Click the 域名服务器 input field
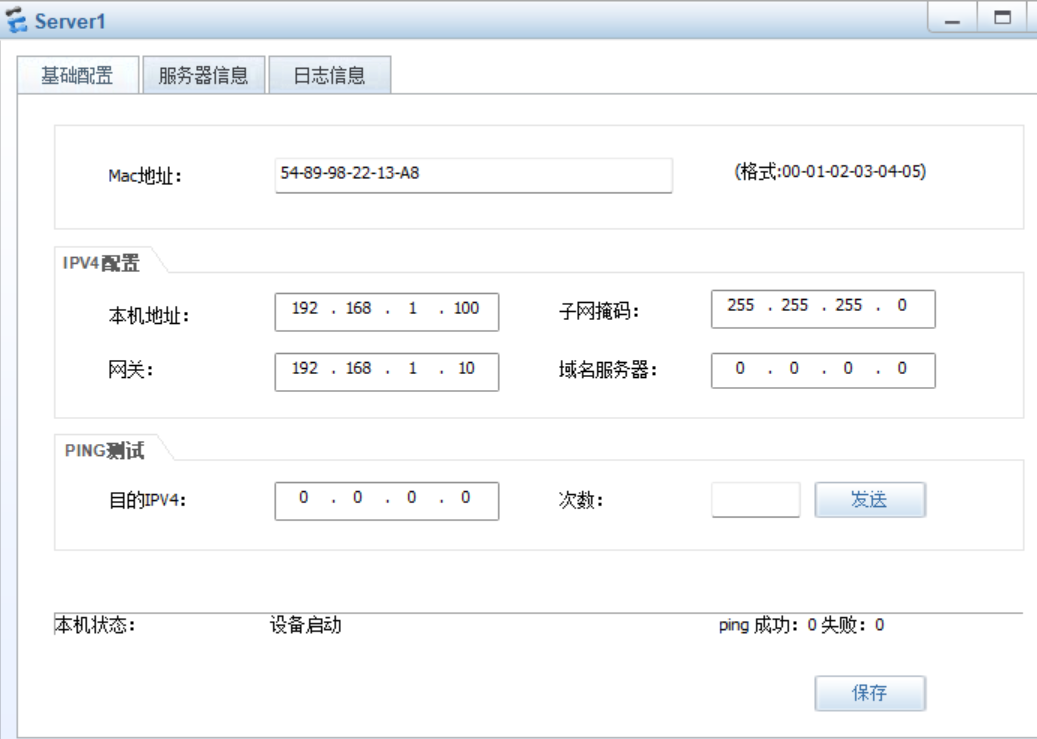 click(823, 370)
